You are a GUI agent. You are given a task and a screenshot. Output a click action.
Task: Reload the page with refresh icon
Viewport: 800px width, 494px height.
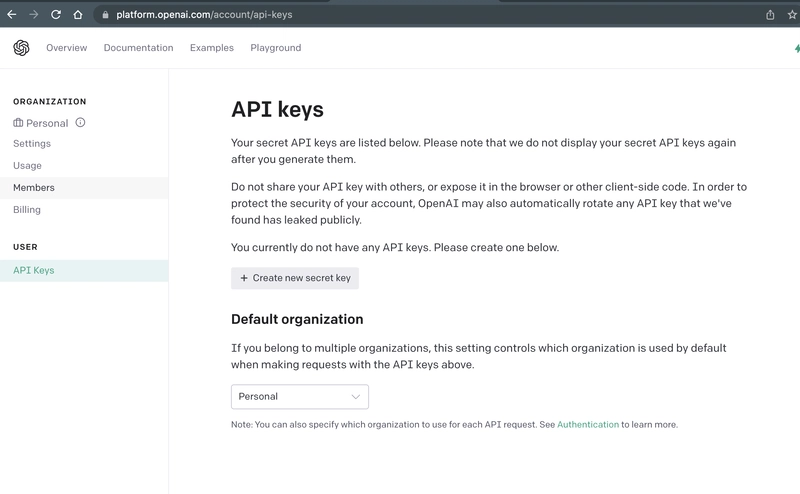[x=56, y=15]
